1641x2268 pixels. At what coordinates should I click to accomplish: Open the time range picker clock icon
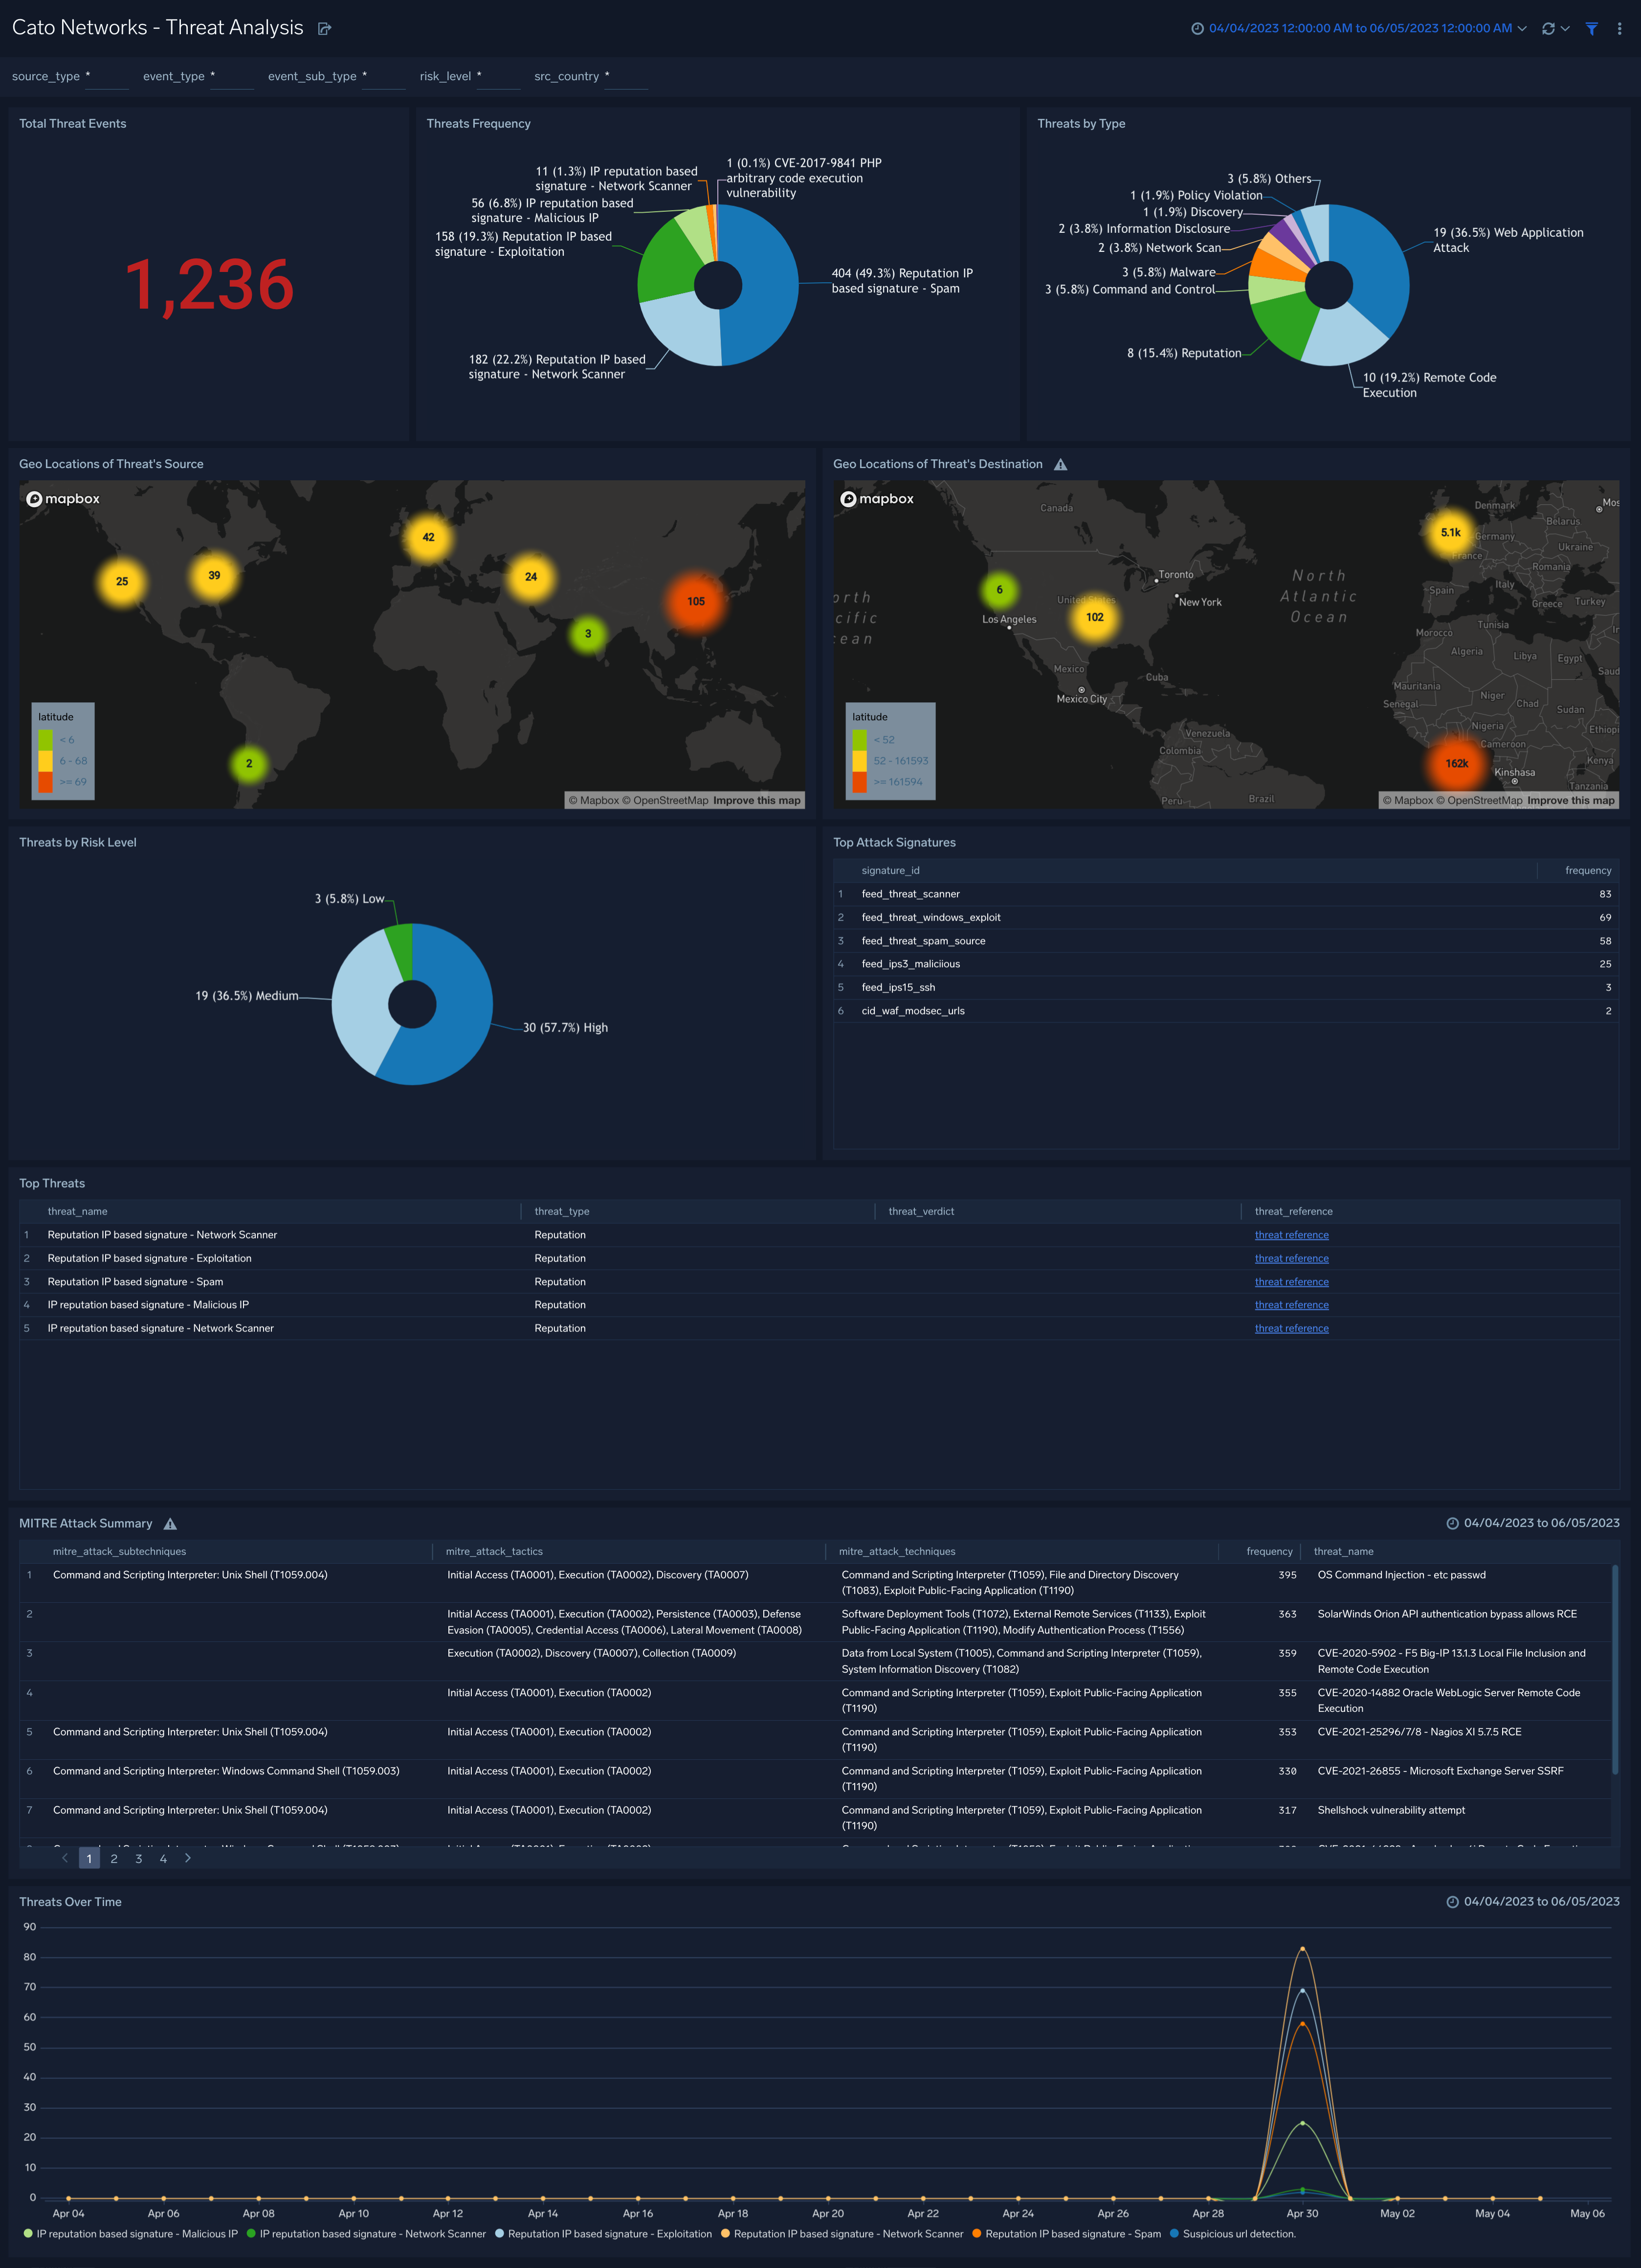pos(1197,28)
